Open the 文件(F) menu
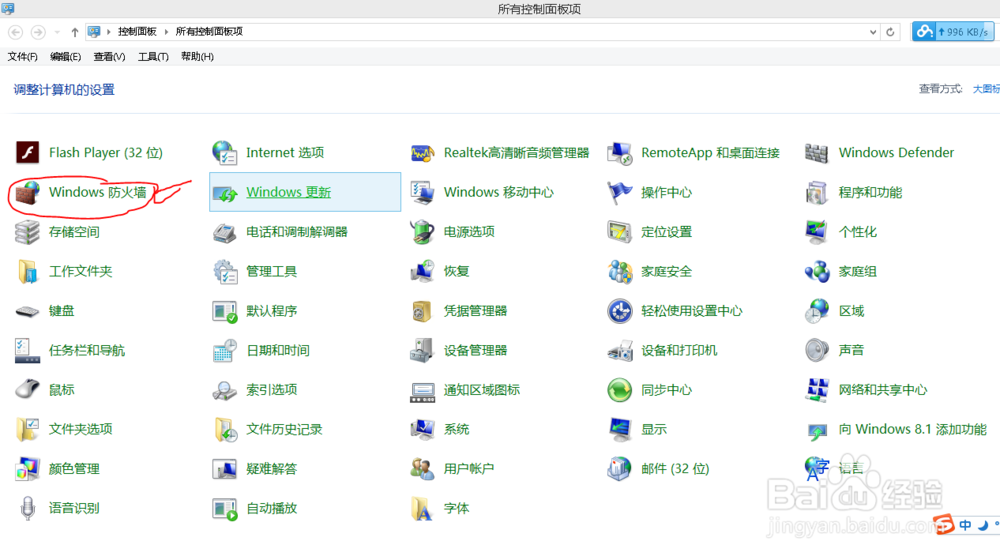Viewport: 1000px width, 560px height. point(22,57)
